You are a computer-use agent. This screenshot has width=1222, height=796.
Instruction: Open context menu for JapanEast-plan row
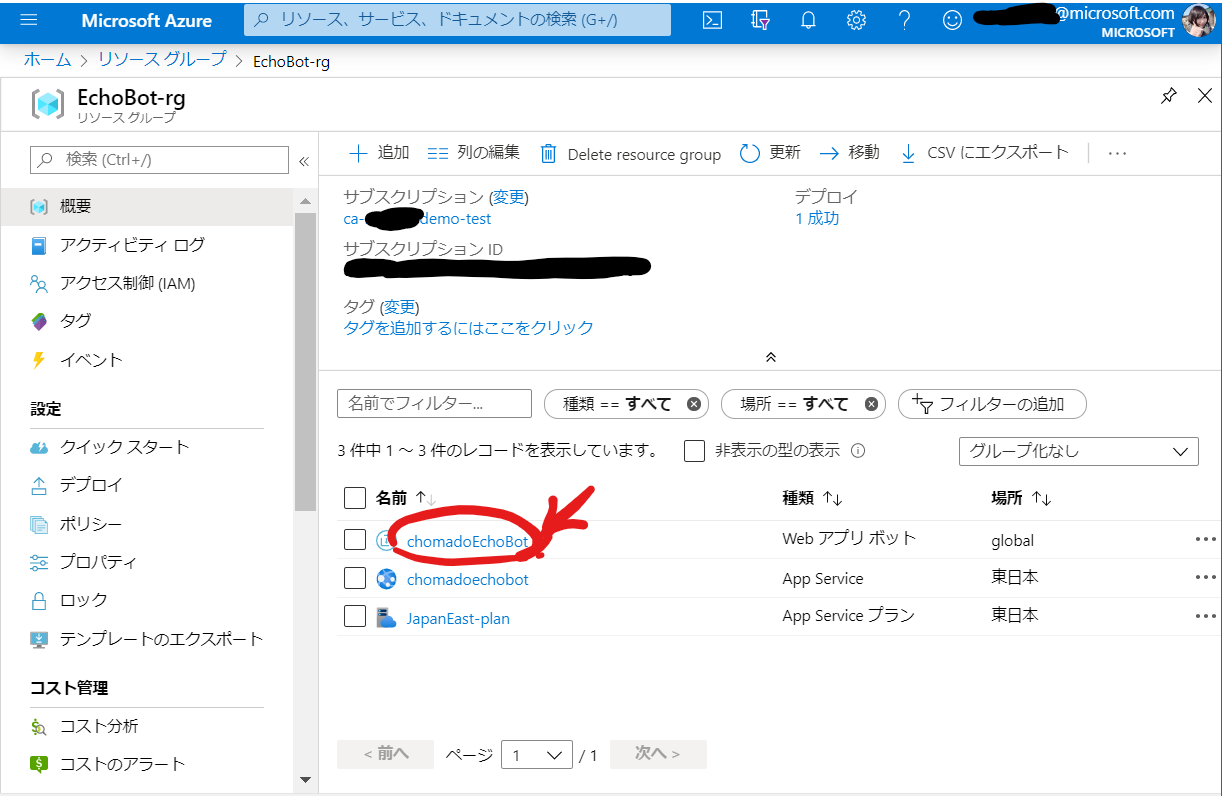pos(1206,616)
